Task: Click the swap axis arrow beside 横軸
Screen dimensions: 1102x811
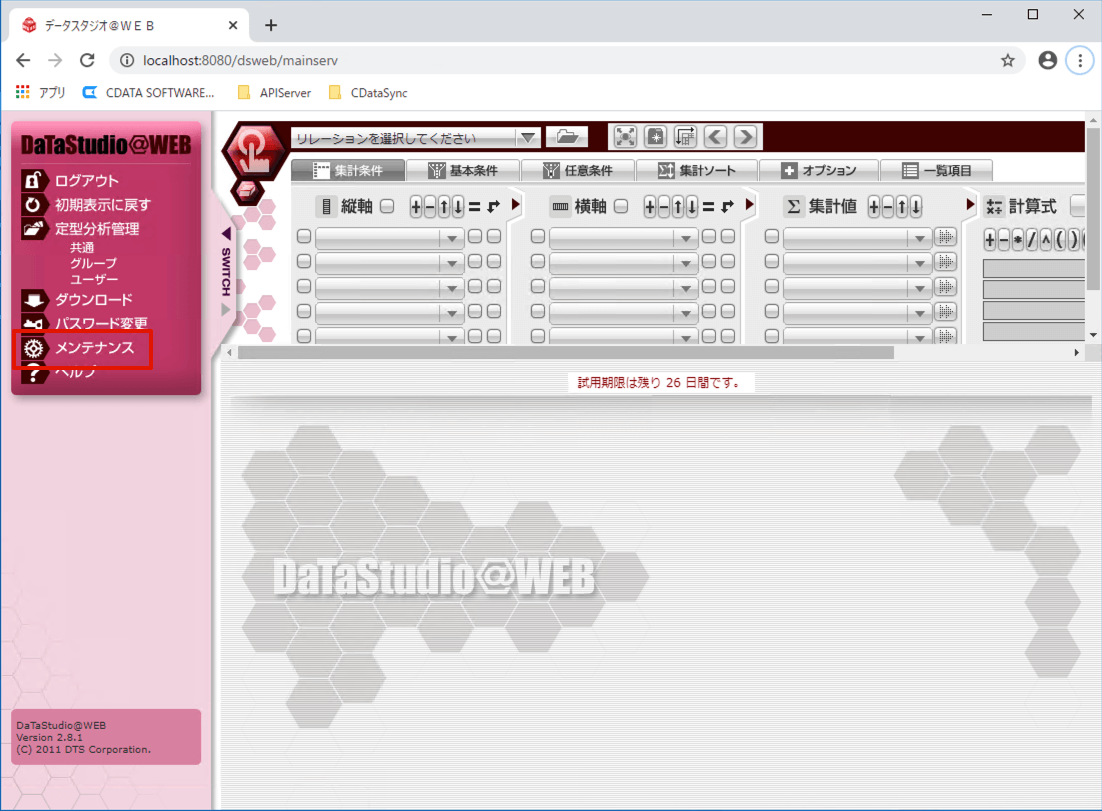Action: click(727, 207)
